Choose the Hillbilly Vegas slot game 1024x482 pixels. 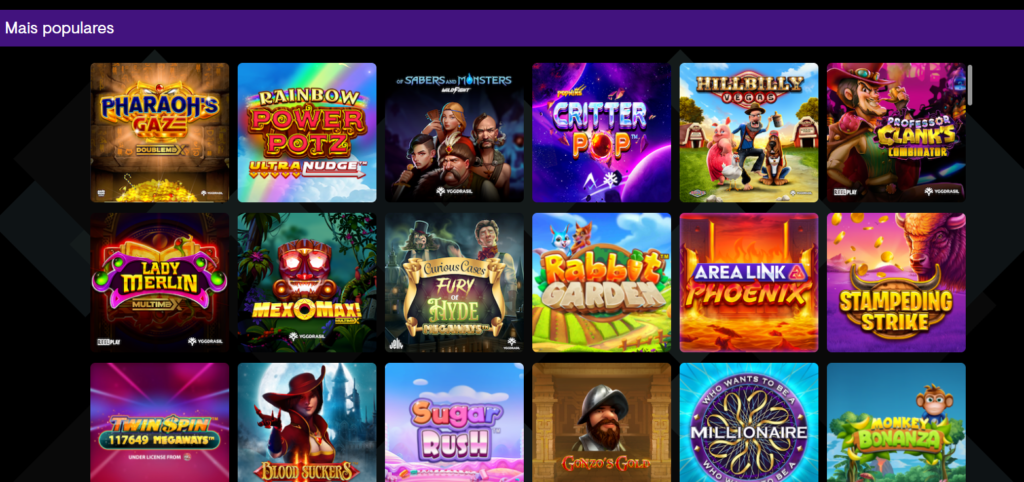748,133
